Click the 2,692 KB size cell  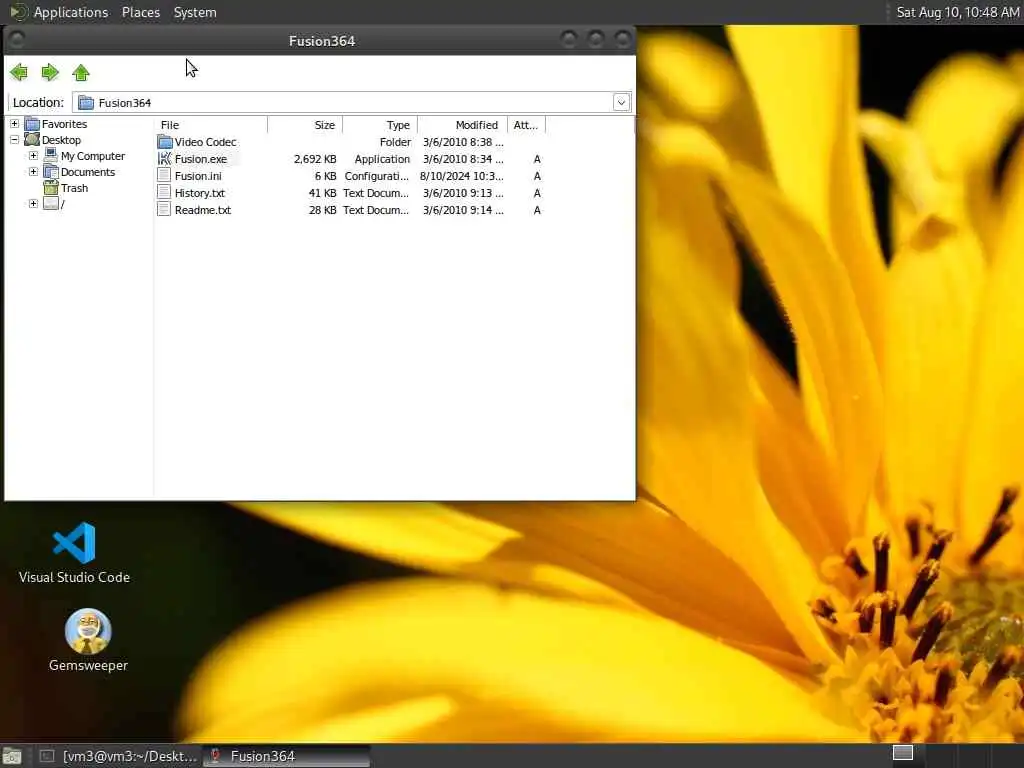(x=315, y=159)
